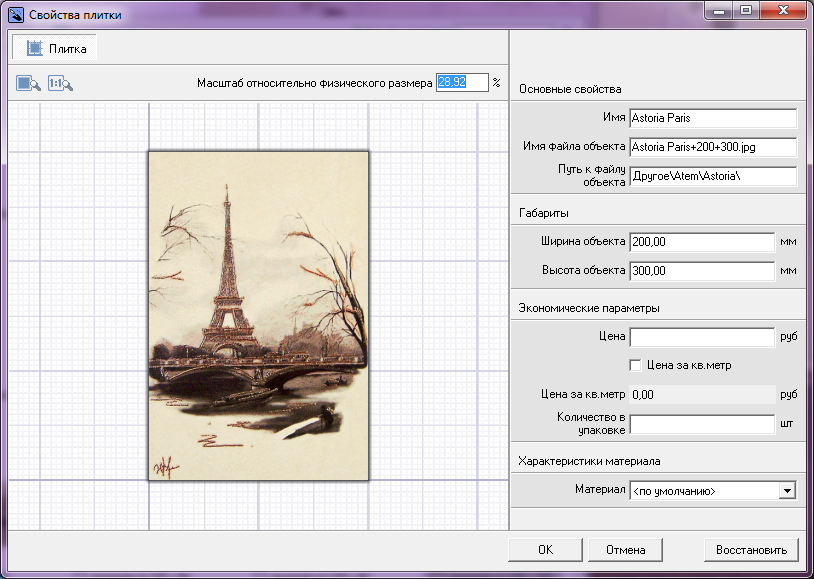Click the scale percentage input field

coord(461,82)
